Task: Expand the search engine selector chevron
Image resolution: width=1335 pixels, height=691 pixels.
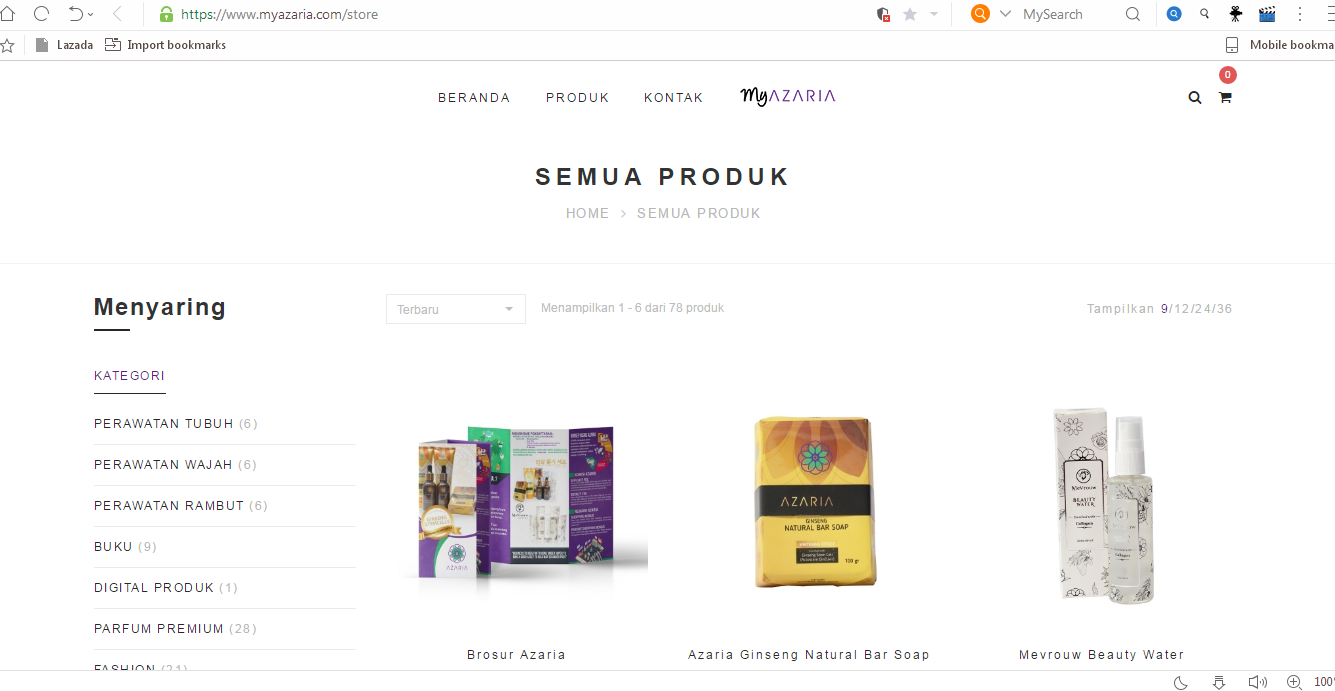Action: pyautogui.click(x=1006, y=14)
